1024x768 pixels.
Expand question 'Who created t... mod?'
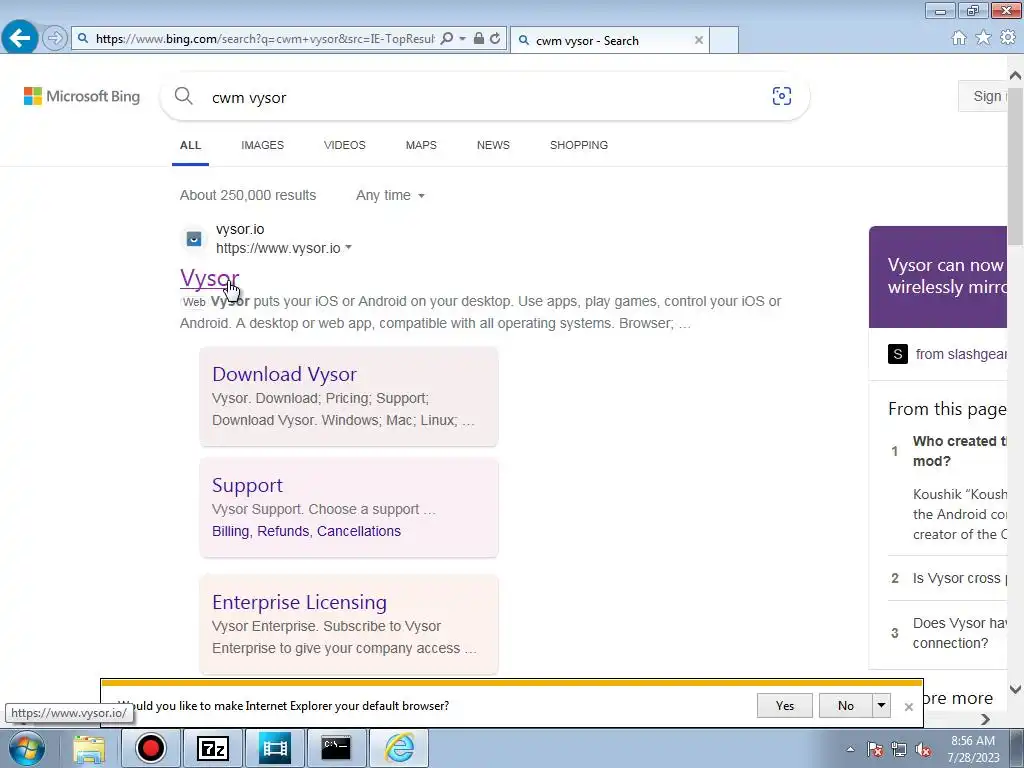959,451
